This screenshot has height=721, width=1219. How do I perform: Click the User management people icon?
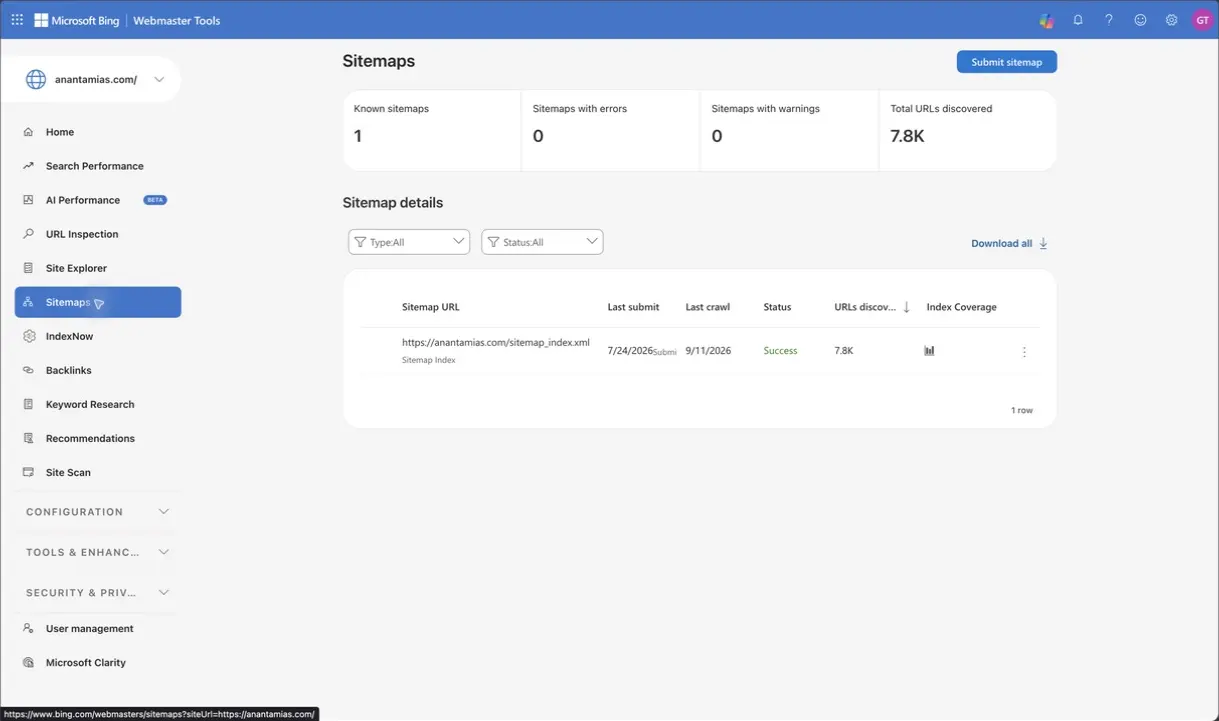28,628
